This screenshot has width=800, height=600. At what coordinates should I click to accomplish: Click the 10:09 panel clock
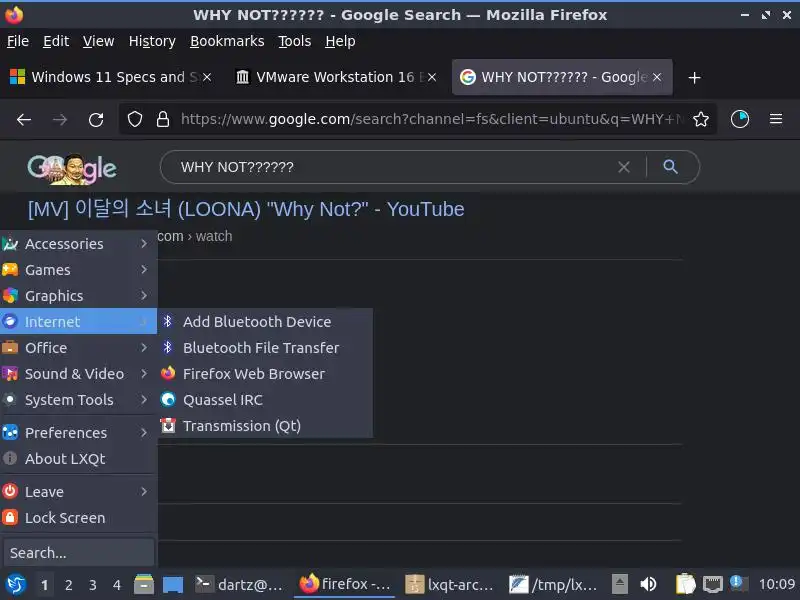click(x=777, y=584)
